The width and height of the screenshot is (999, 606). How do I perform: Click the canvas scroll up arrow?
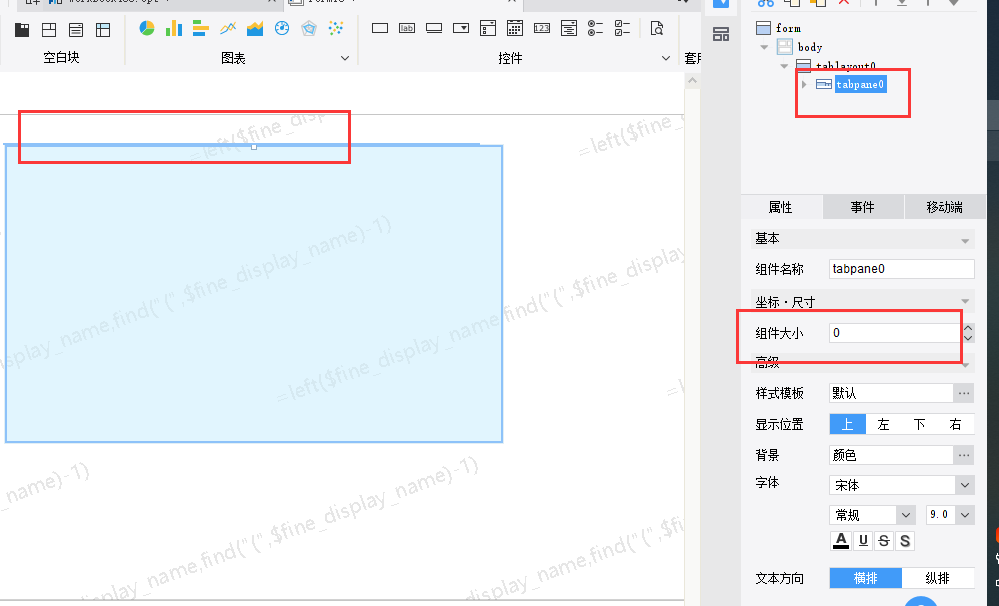(x=693, y=81)
